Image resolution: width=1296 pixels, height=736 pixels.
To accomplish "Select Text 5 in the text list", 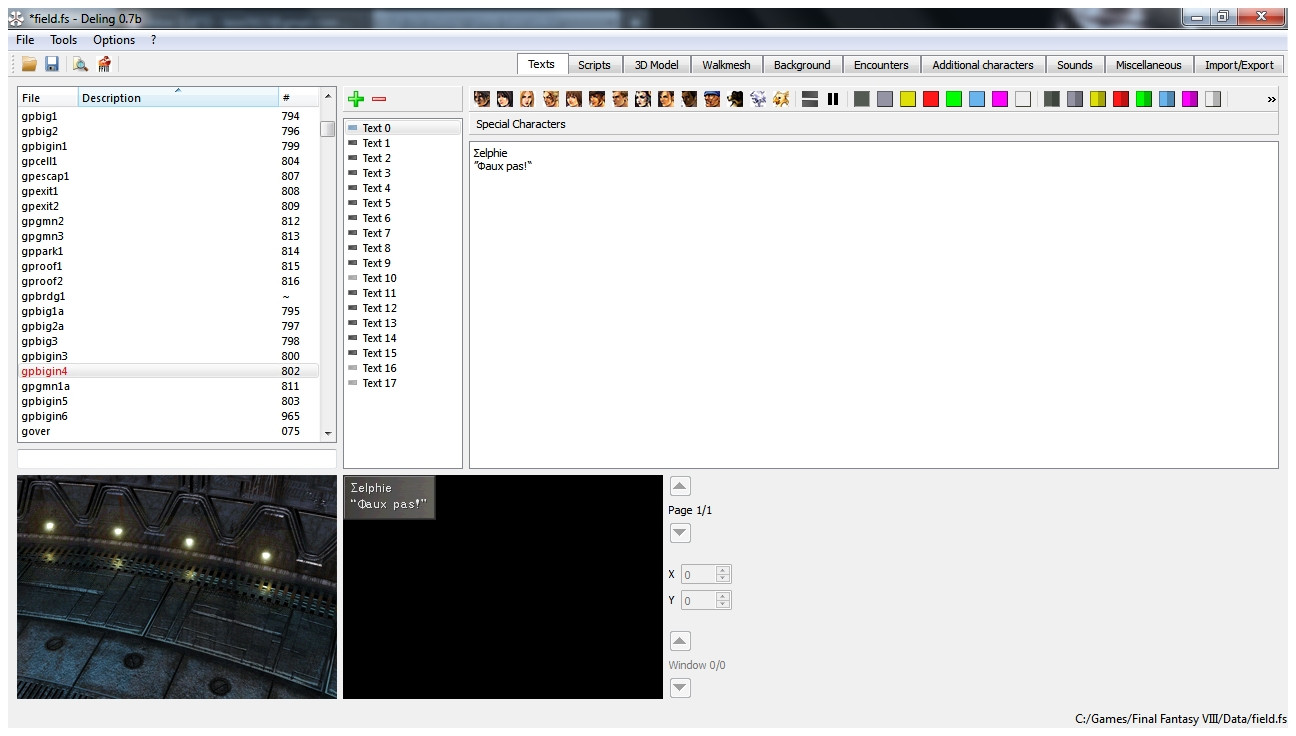I will (x=402, y=203).
